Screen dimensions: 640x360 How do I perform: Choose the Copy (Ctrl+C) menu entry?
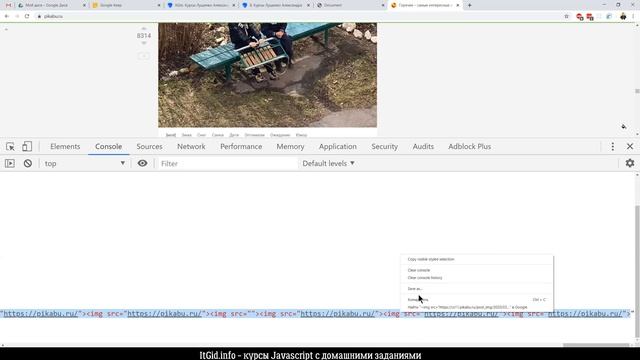477,300
